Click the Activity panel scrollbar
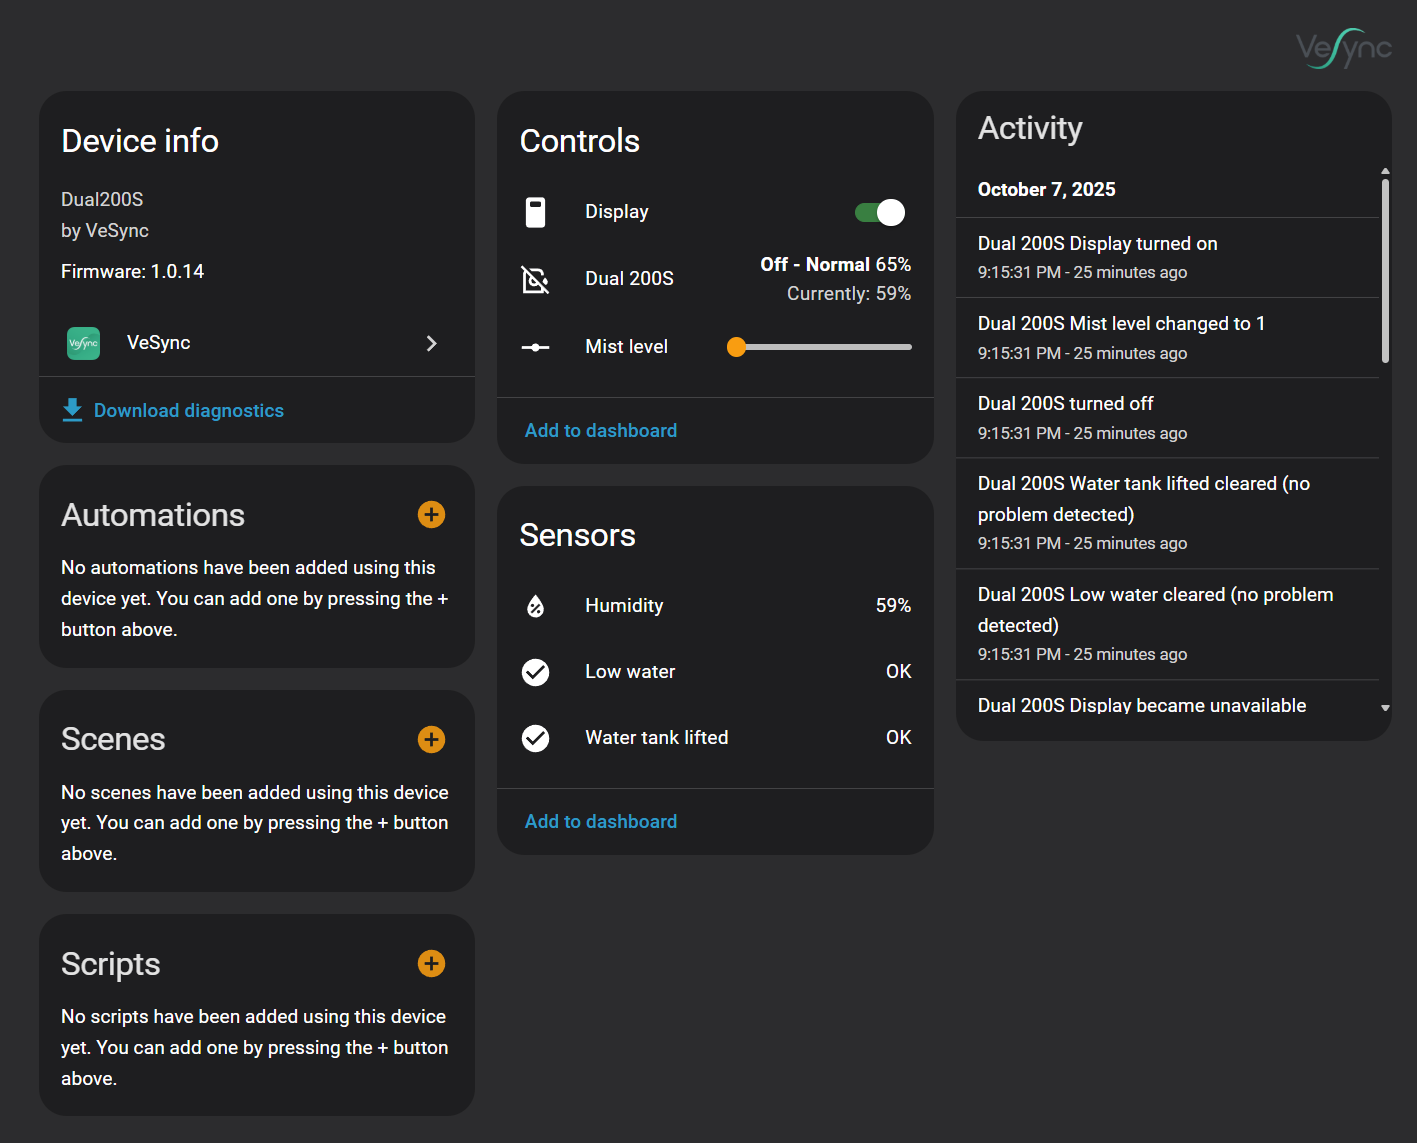 (1385, 270)
